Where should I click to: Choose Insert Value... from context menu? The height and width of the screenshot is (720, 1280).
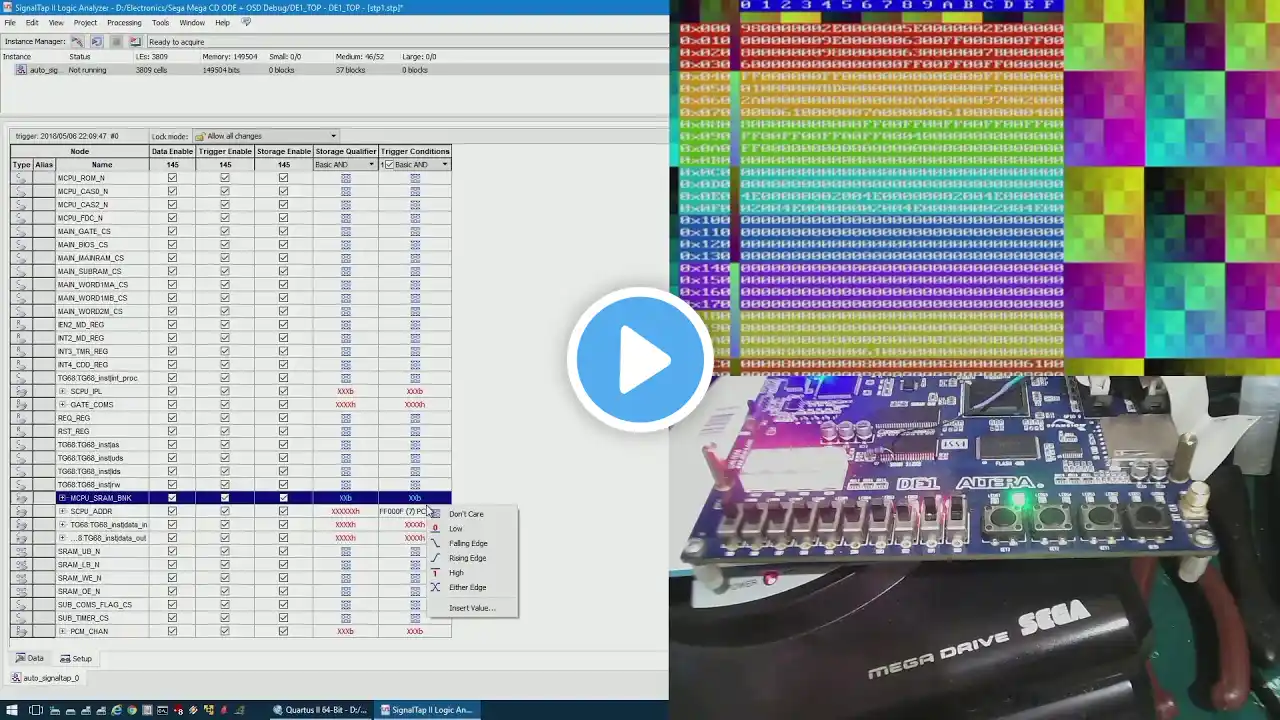pyautogui.click(x=472, y=608)
